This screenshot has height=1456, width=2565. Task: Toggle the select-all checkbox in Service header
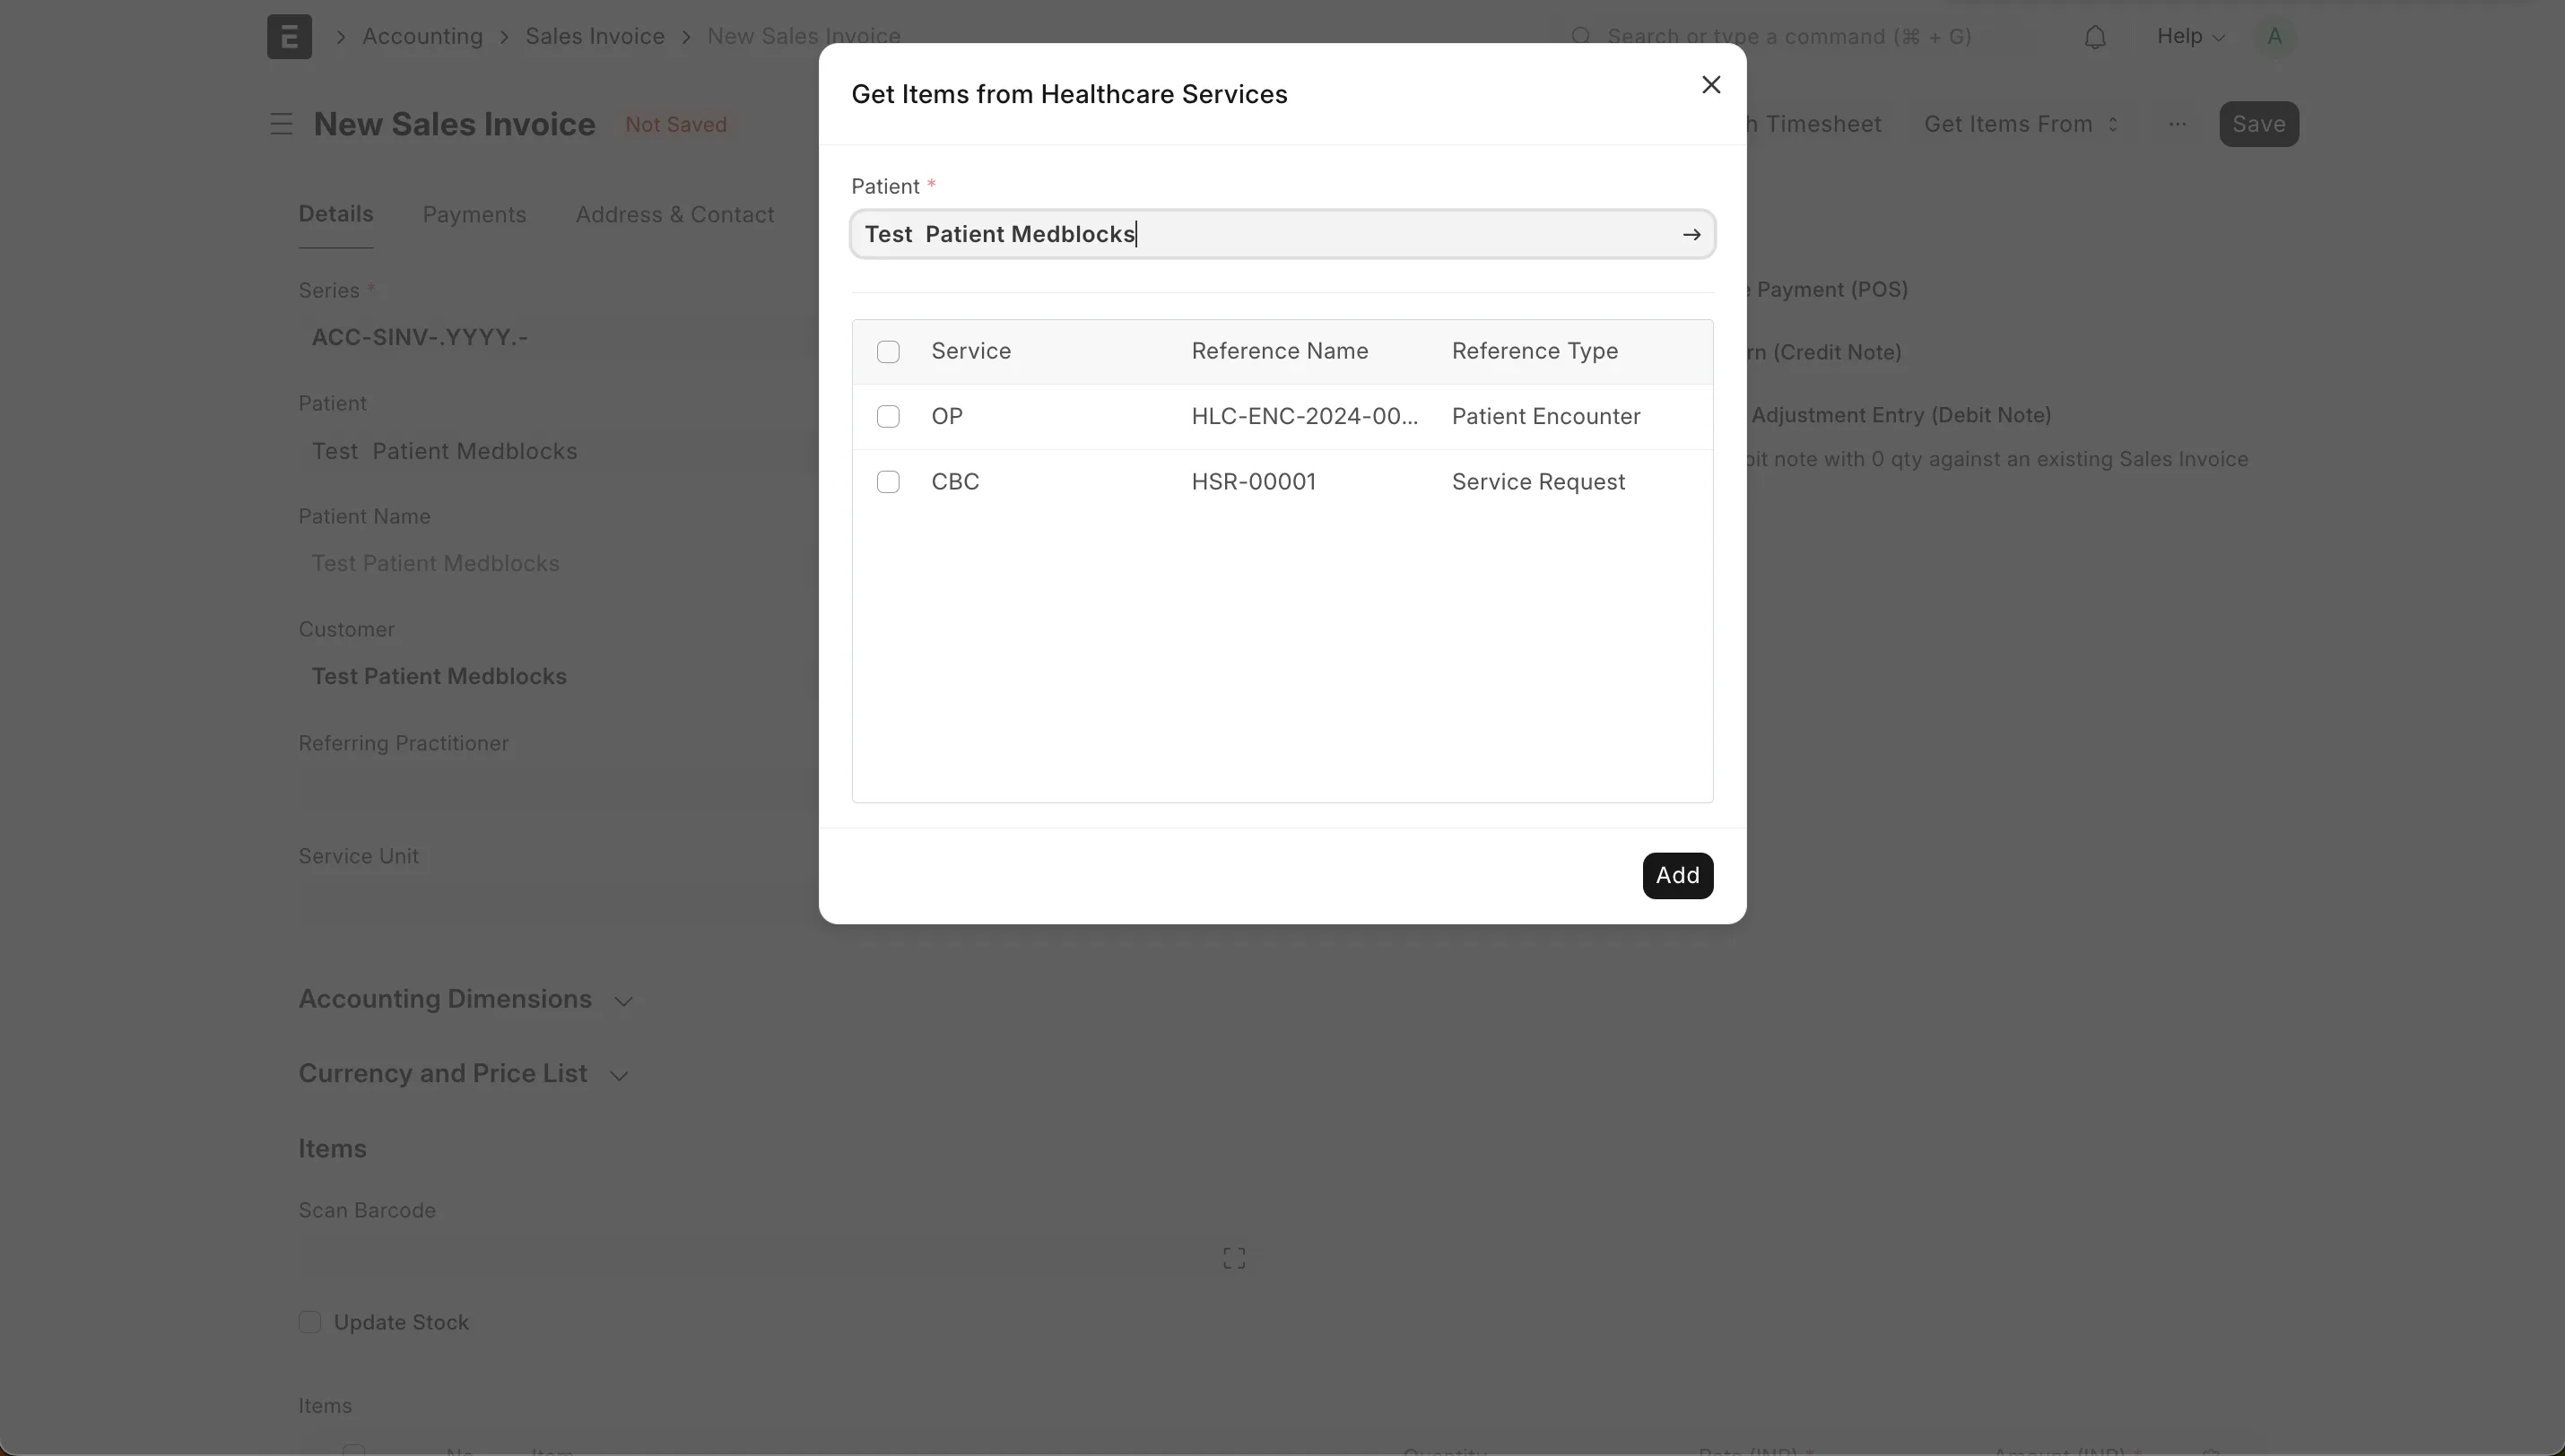(888, 352)
